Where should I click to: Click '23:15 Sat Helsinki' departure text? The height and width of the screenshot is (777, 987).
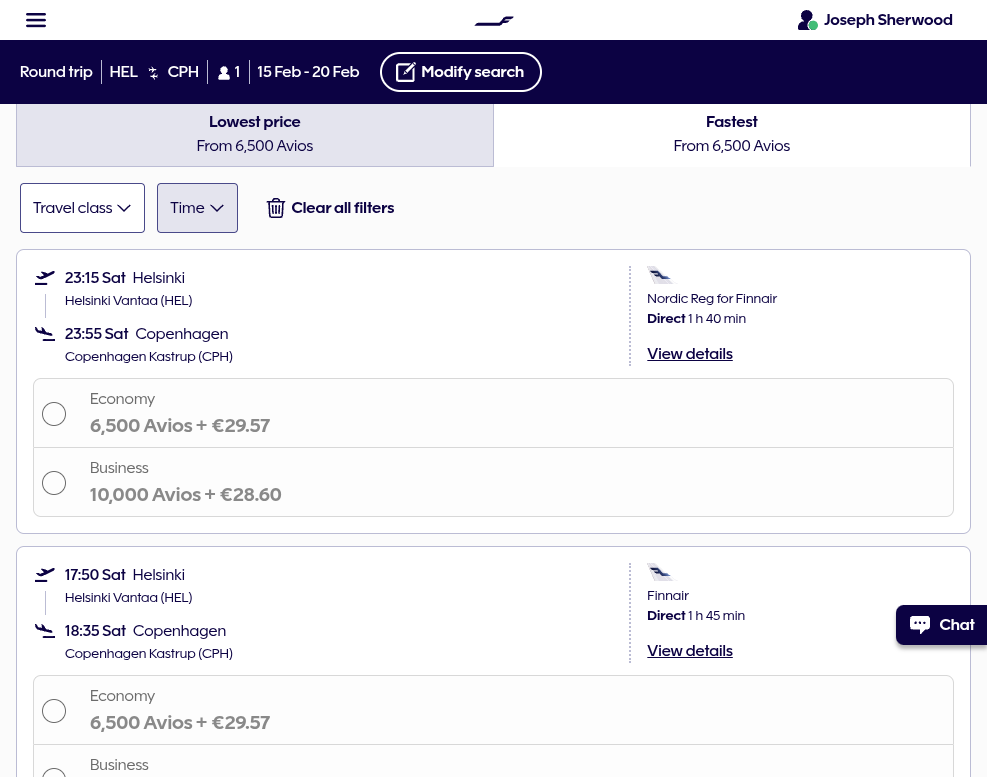[x=125, y=278]
